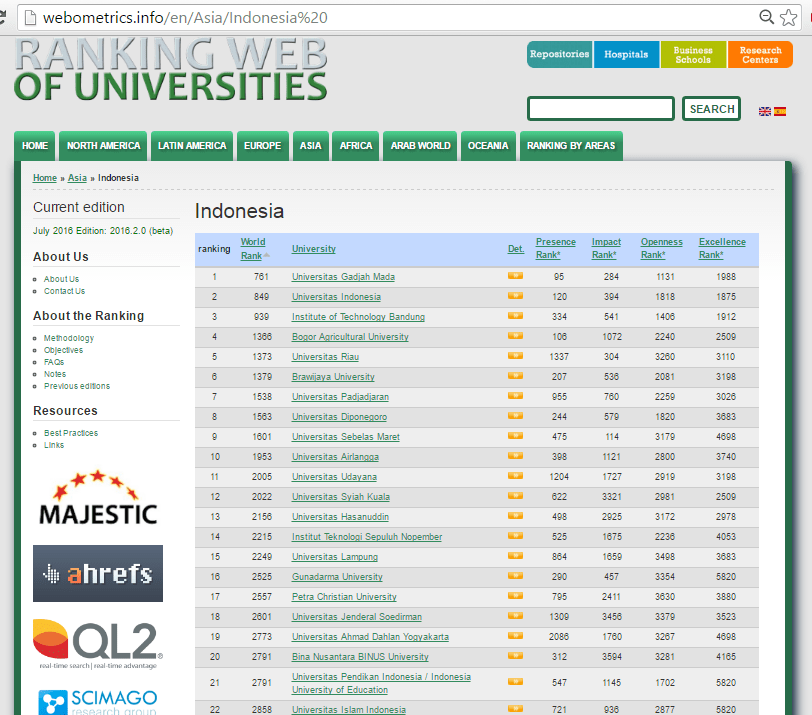Open details icon for Petra Christian University

[515, 596]
